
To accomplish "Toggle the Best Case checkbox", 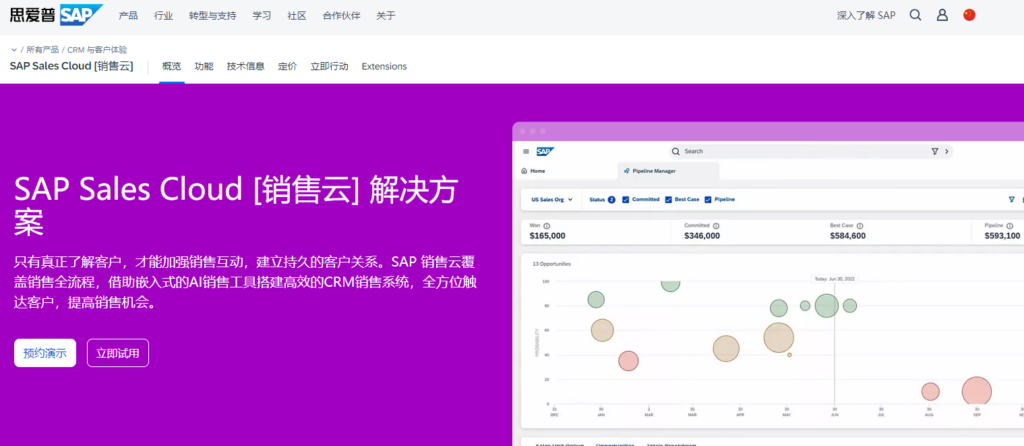I will pos(669,200).
